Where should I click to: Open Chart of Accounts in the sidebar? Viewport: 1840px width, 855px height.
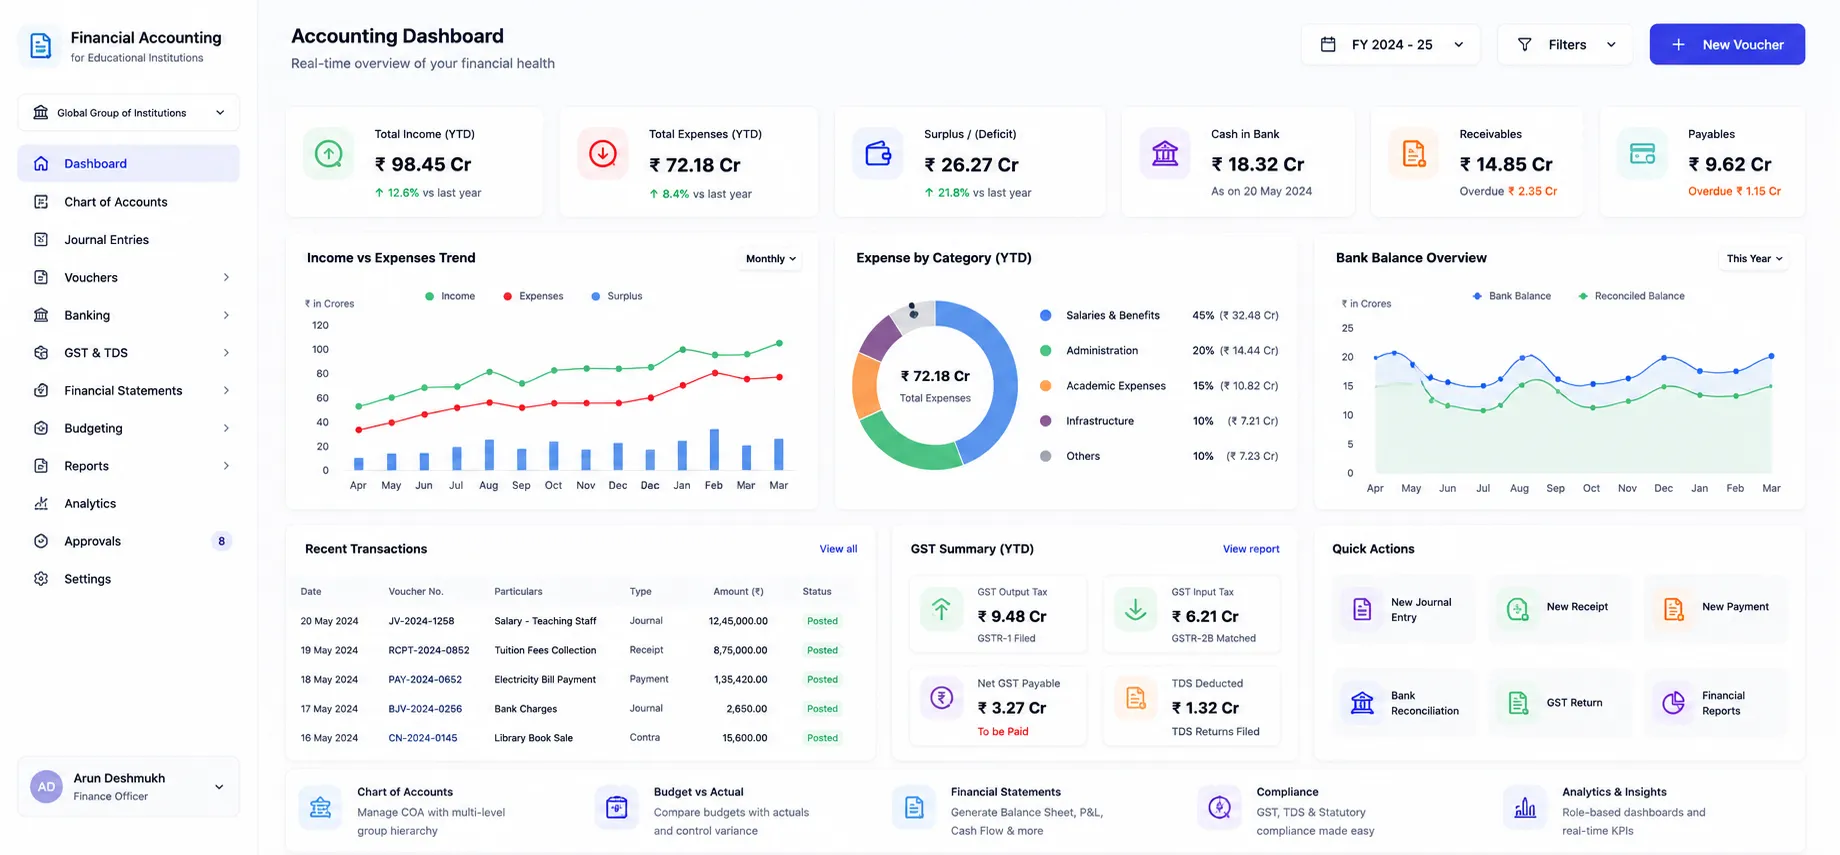tap(128, 202)
